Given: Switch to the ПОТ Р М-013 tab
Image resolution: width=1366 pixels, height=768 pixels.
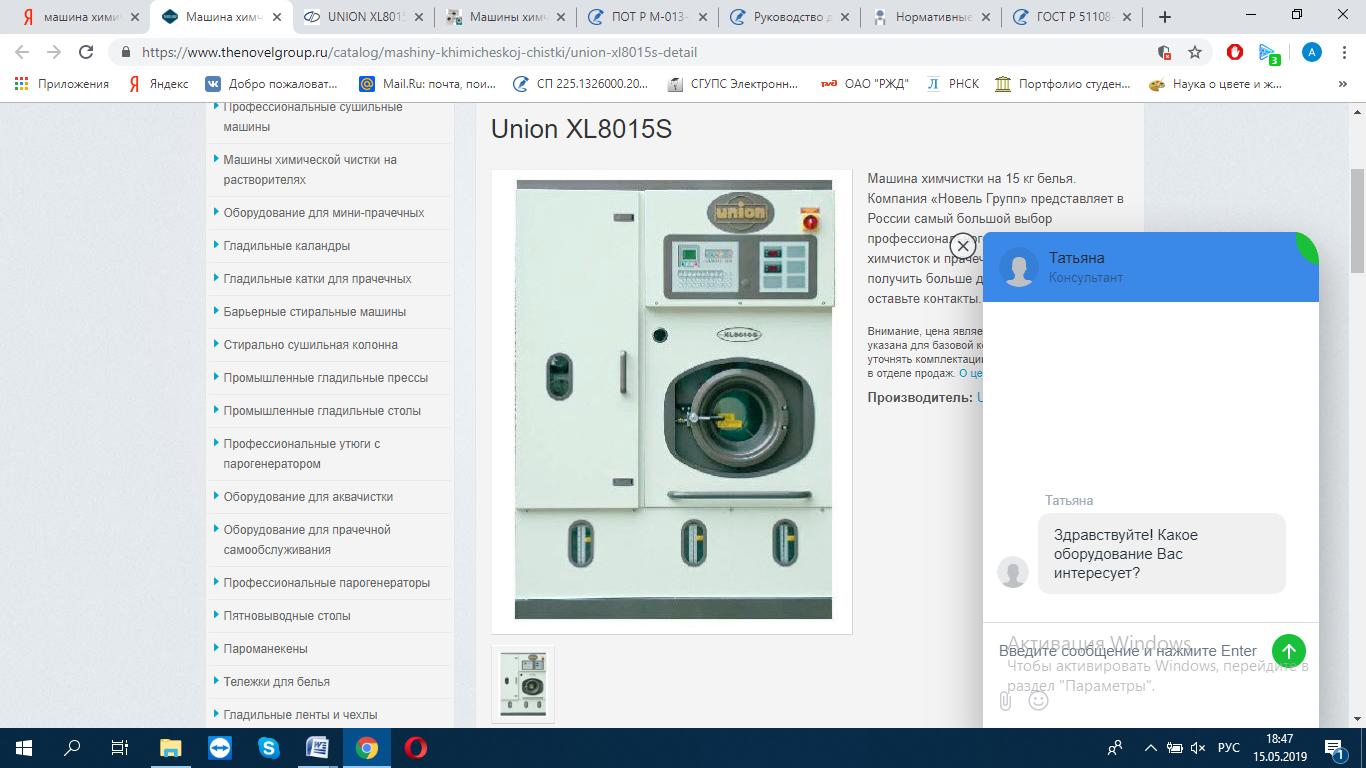Looking at the screenshot, I should tap(650, 17).
